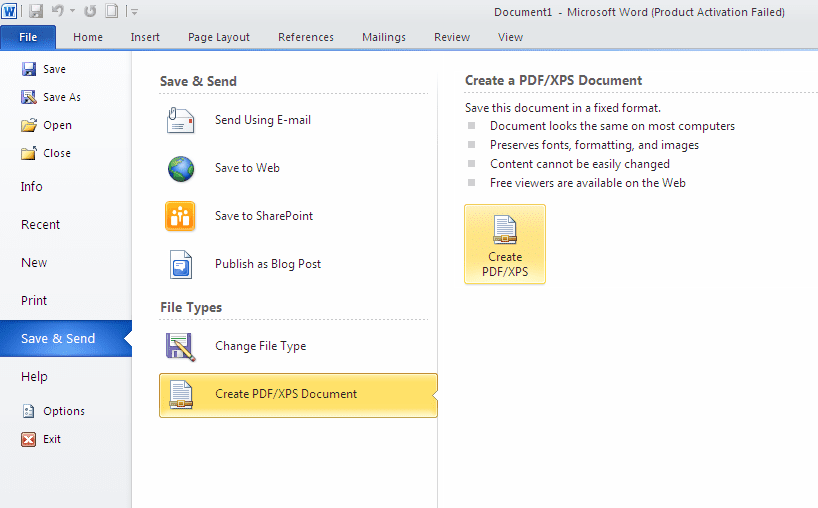
Task: Click 'Save this document in a fixed format' text
Action: pos(563,108)
